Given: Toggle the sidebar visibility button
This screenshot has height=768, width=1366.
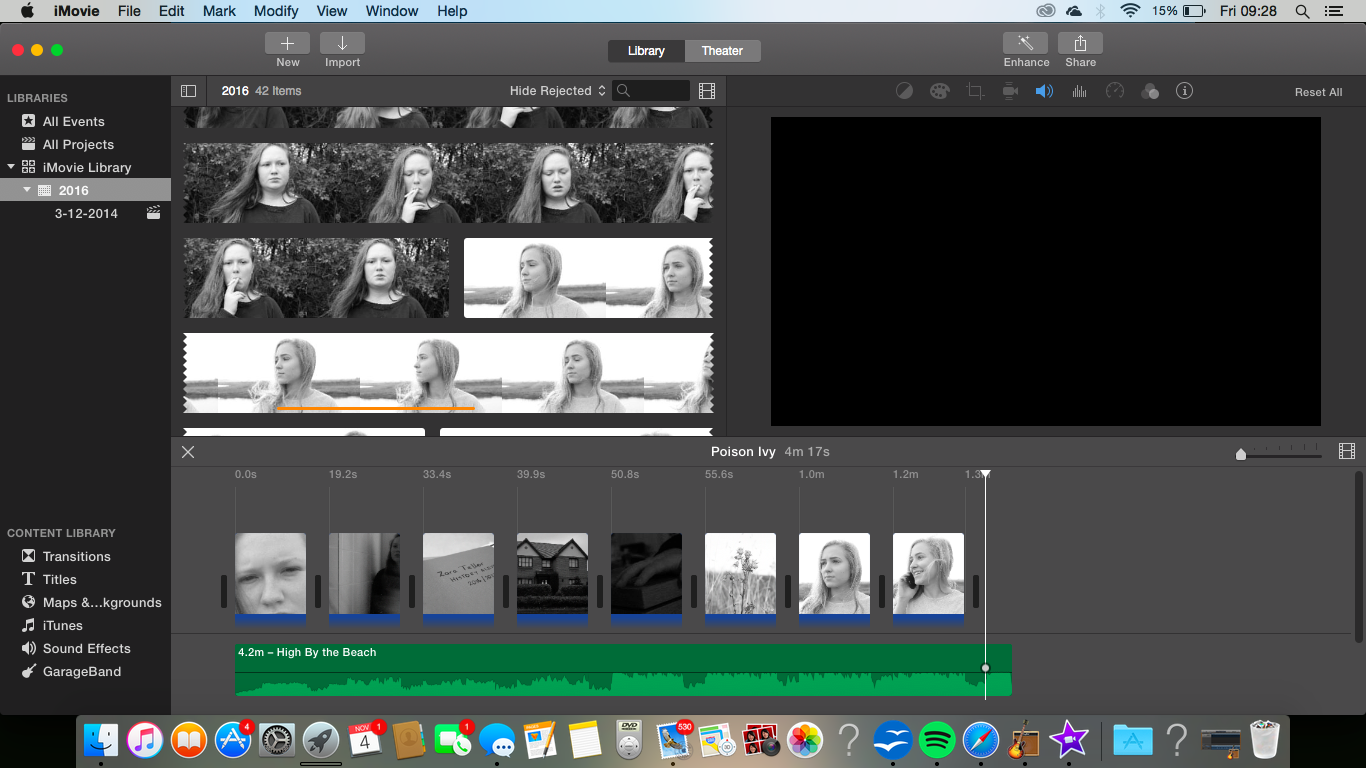Looking at the screenshot, I should coord(188,90).
